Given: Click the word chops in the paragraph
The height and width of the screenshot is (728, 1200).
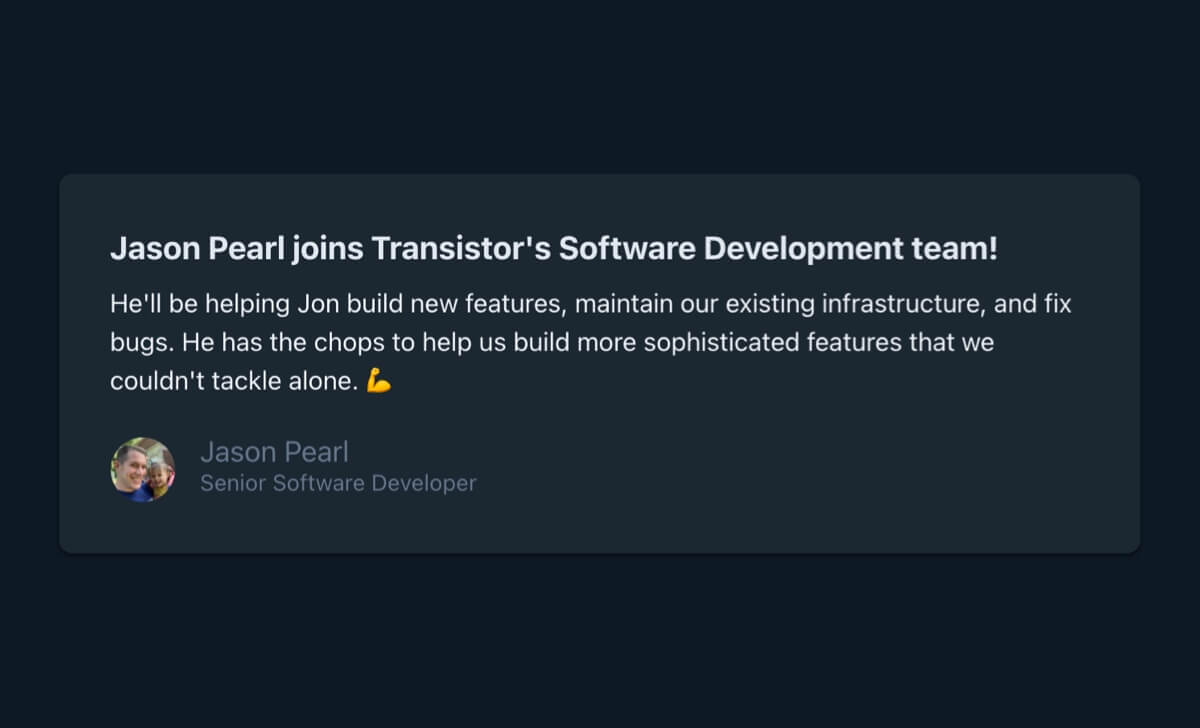Looking at the screenshot, I should coord(349,343).
